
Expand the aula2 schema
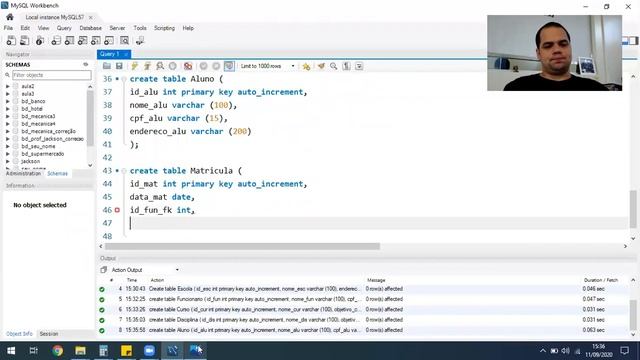(x=8, y=86)
